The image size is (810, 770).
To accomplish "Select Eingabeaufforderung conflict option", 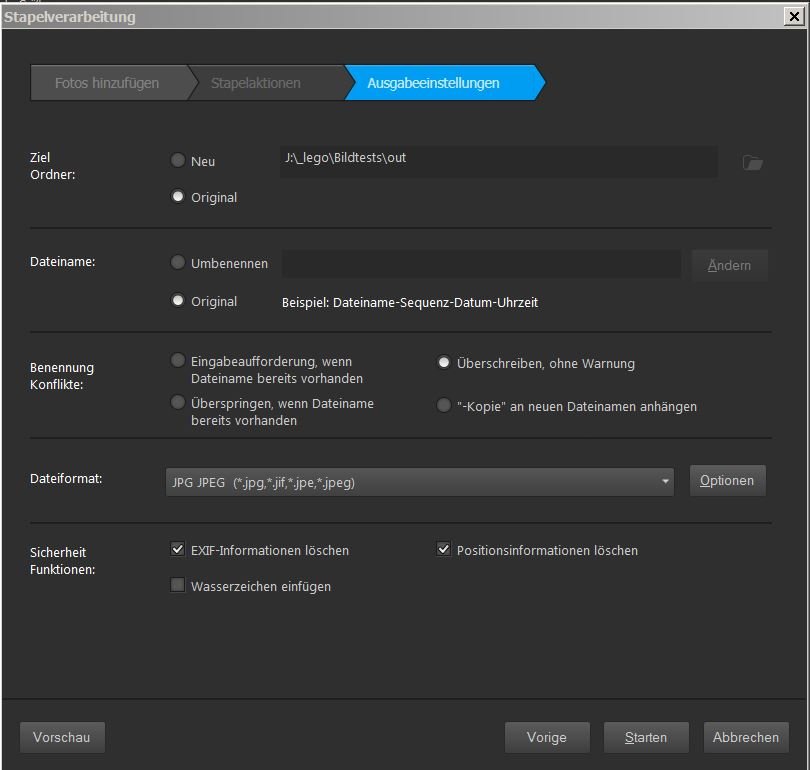I will click(x=178, y=361).
